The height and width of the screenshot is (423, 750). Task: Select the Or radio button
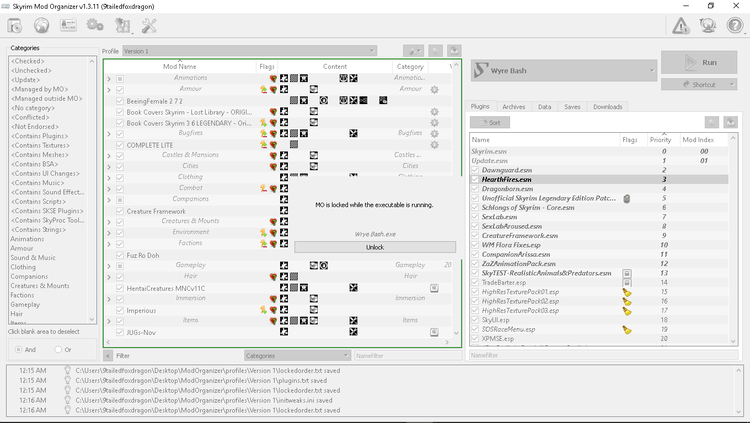tap(58, 349)
